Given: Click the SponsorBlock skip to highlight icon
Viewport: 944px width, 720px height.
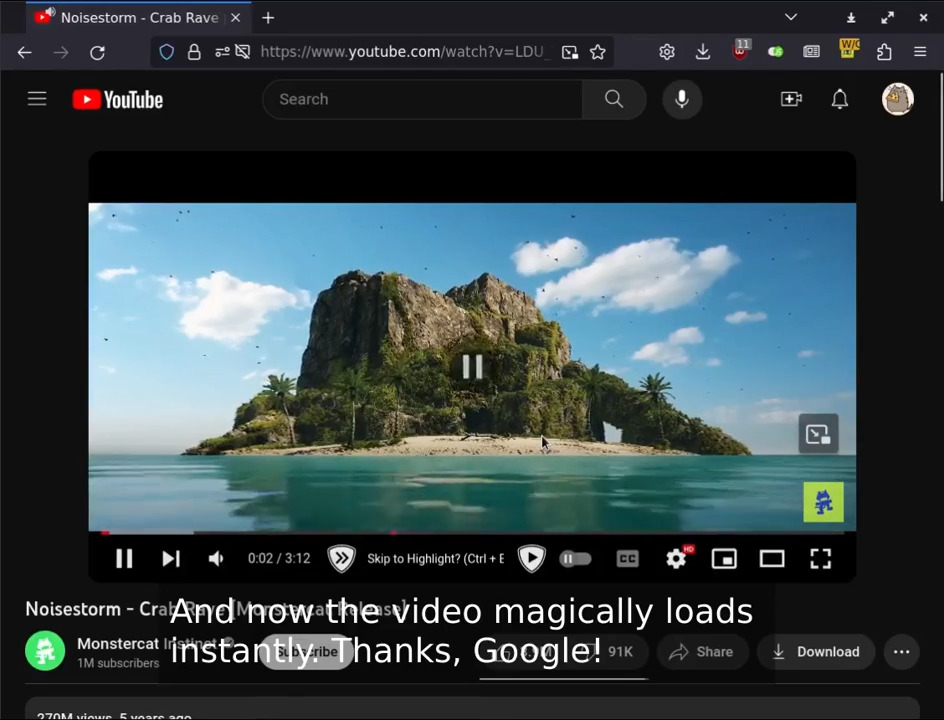Looking at the screenshot, I should [341, 559].
